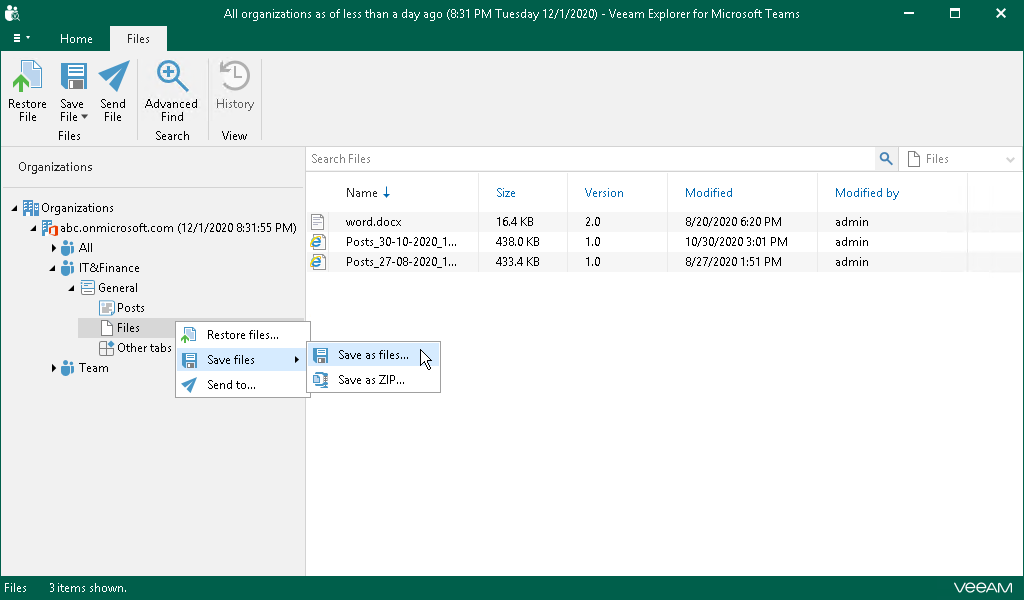Select the Posts channel tab node
This screenshot has width=1024, height=600.
click(130, 308)
